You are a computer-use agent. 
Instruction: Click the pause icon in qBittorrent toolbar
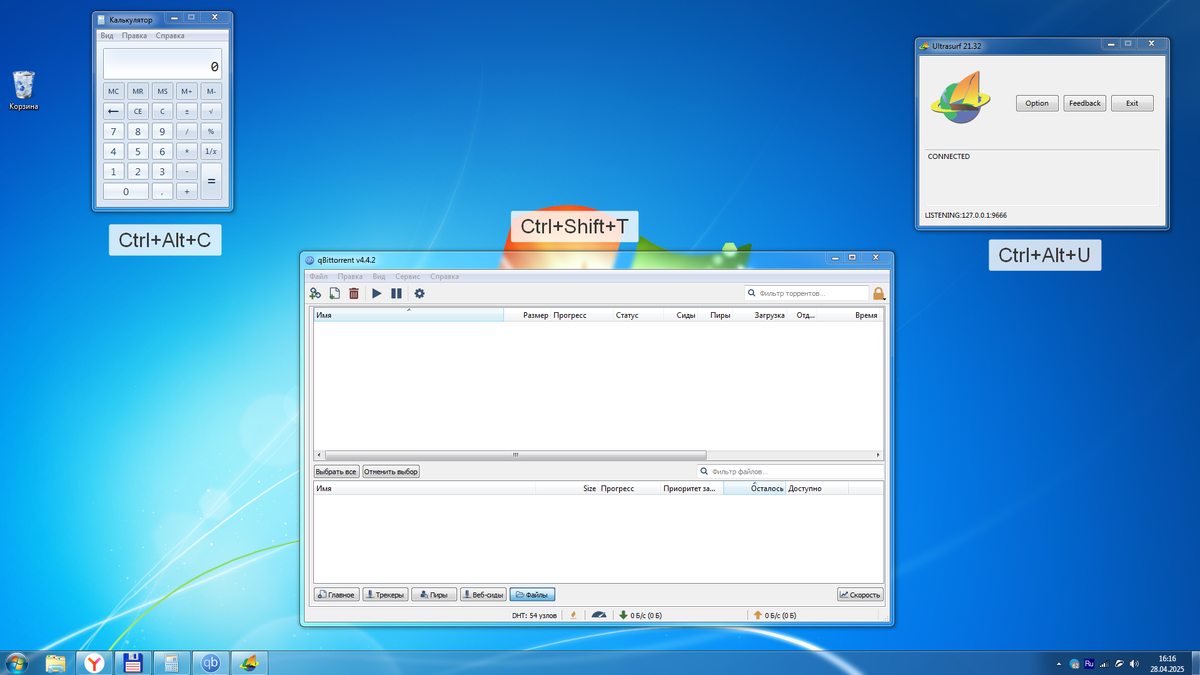coord(396,293)
